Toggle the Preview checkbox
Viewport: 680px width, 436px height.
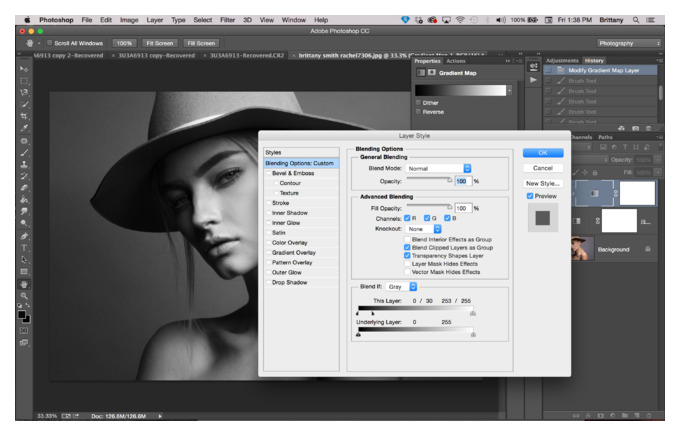tap(530, 196)
